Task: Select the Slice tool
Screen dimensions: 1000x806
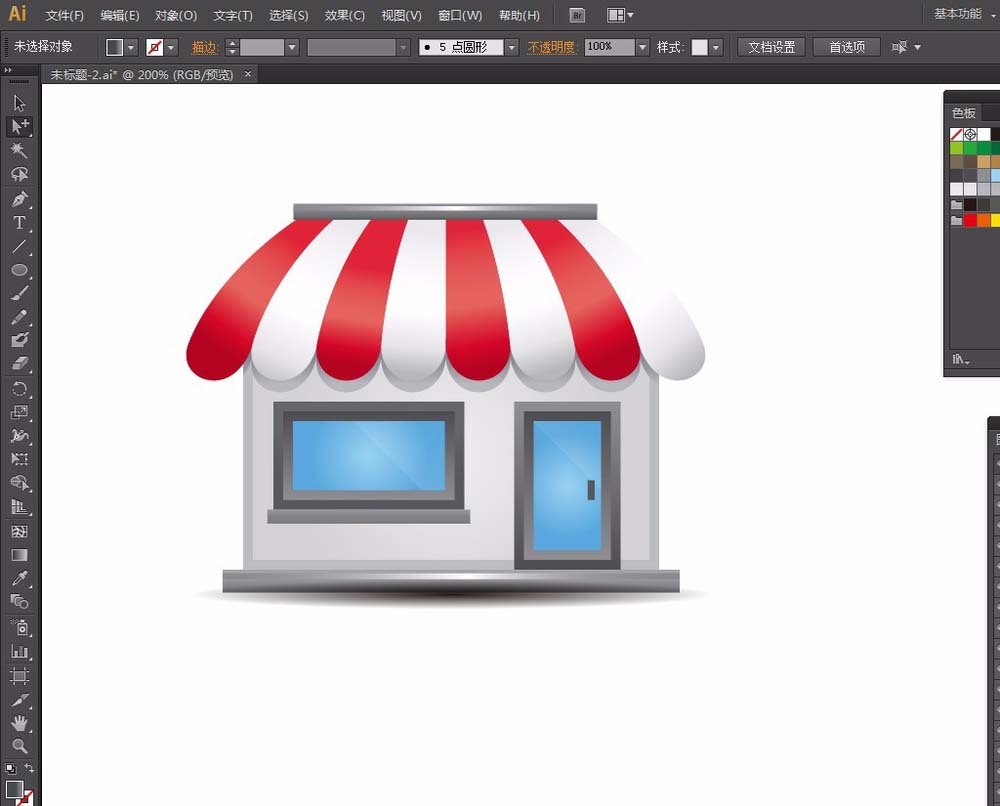Action: point(19,700)
